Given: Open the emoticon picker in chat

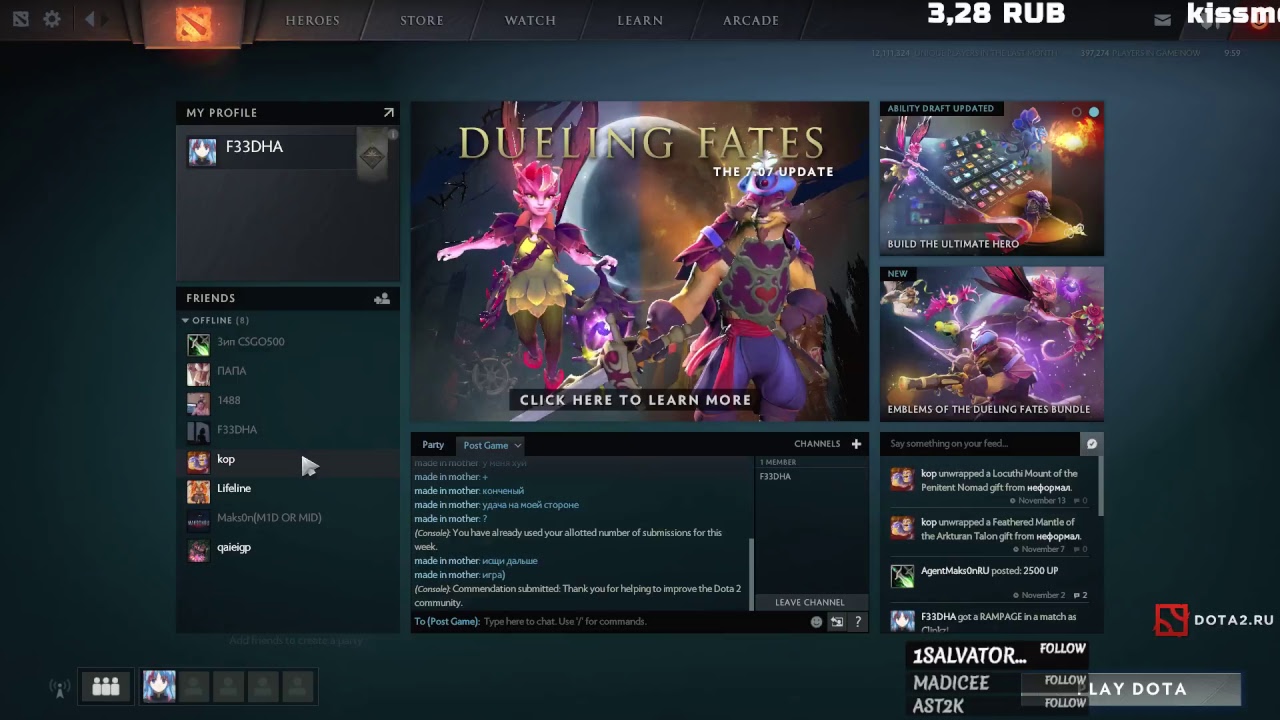Looking at the screenshot, I should (x=816, y=622).
